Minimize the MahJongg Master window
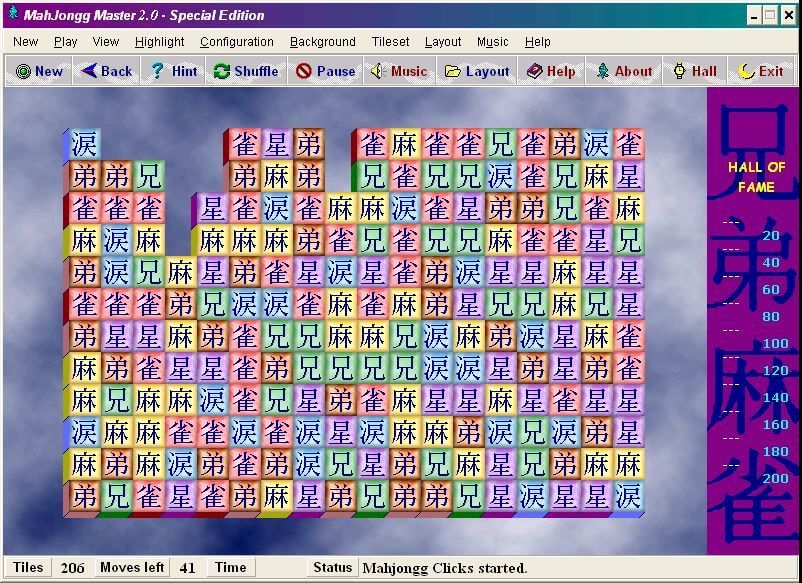The width and height of the screenshot is (802, 583). [x=754, y=16]
